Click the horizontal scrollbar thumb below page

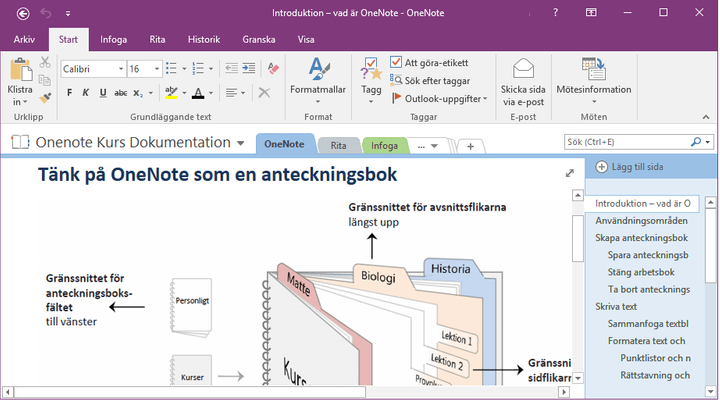pos(189,392)
